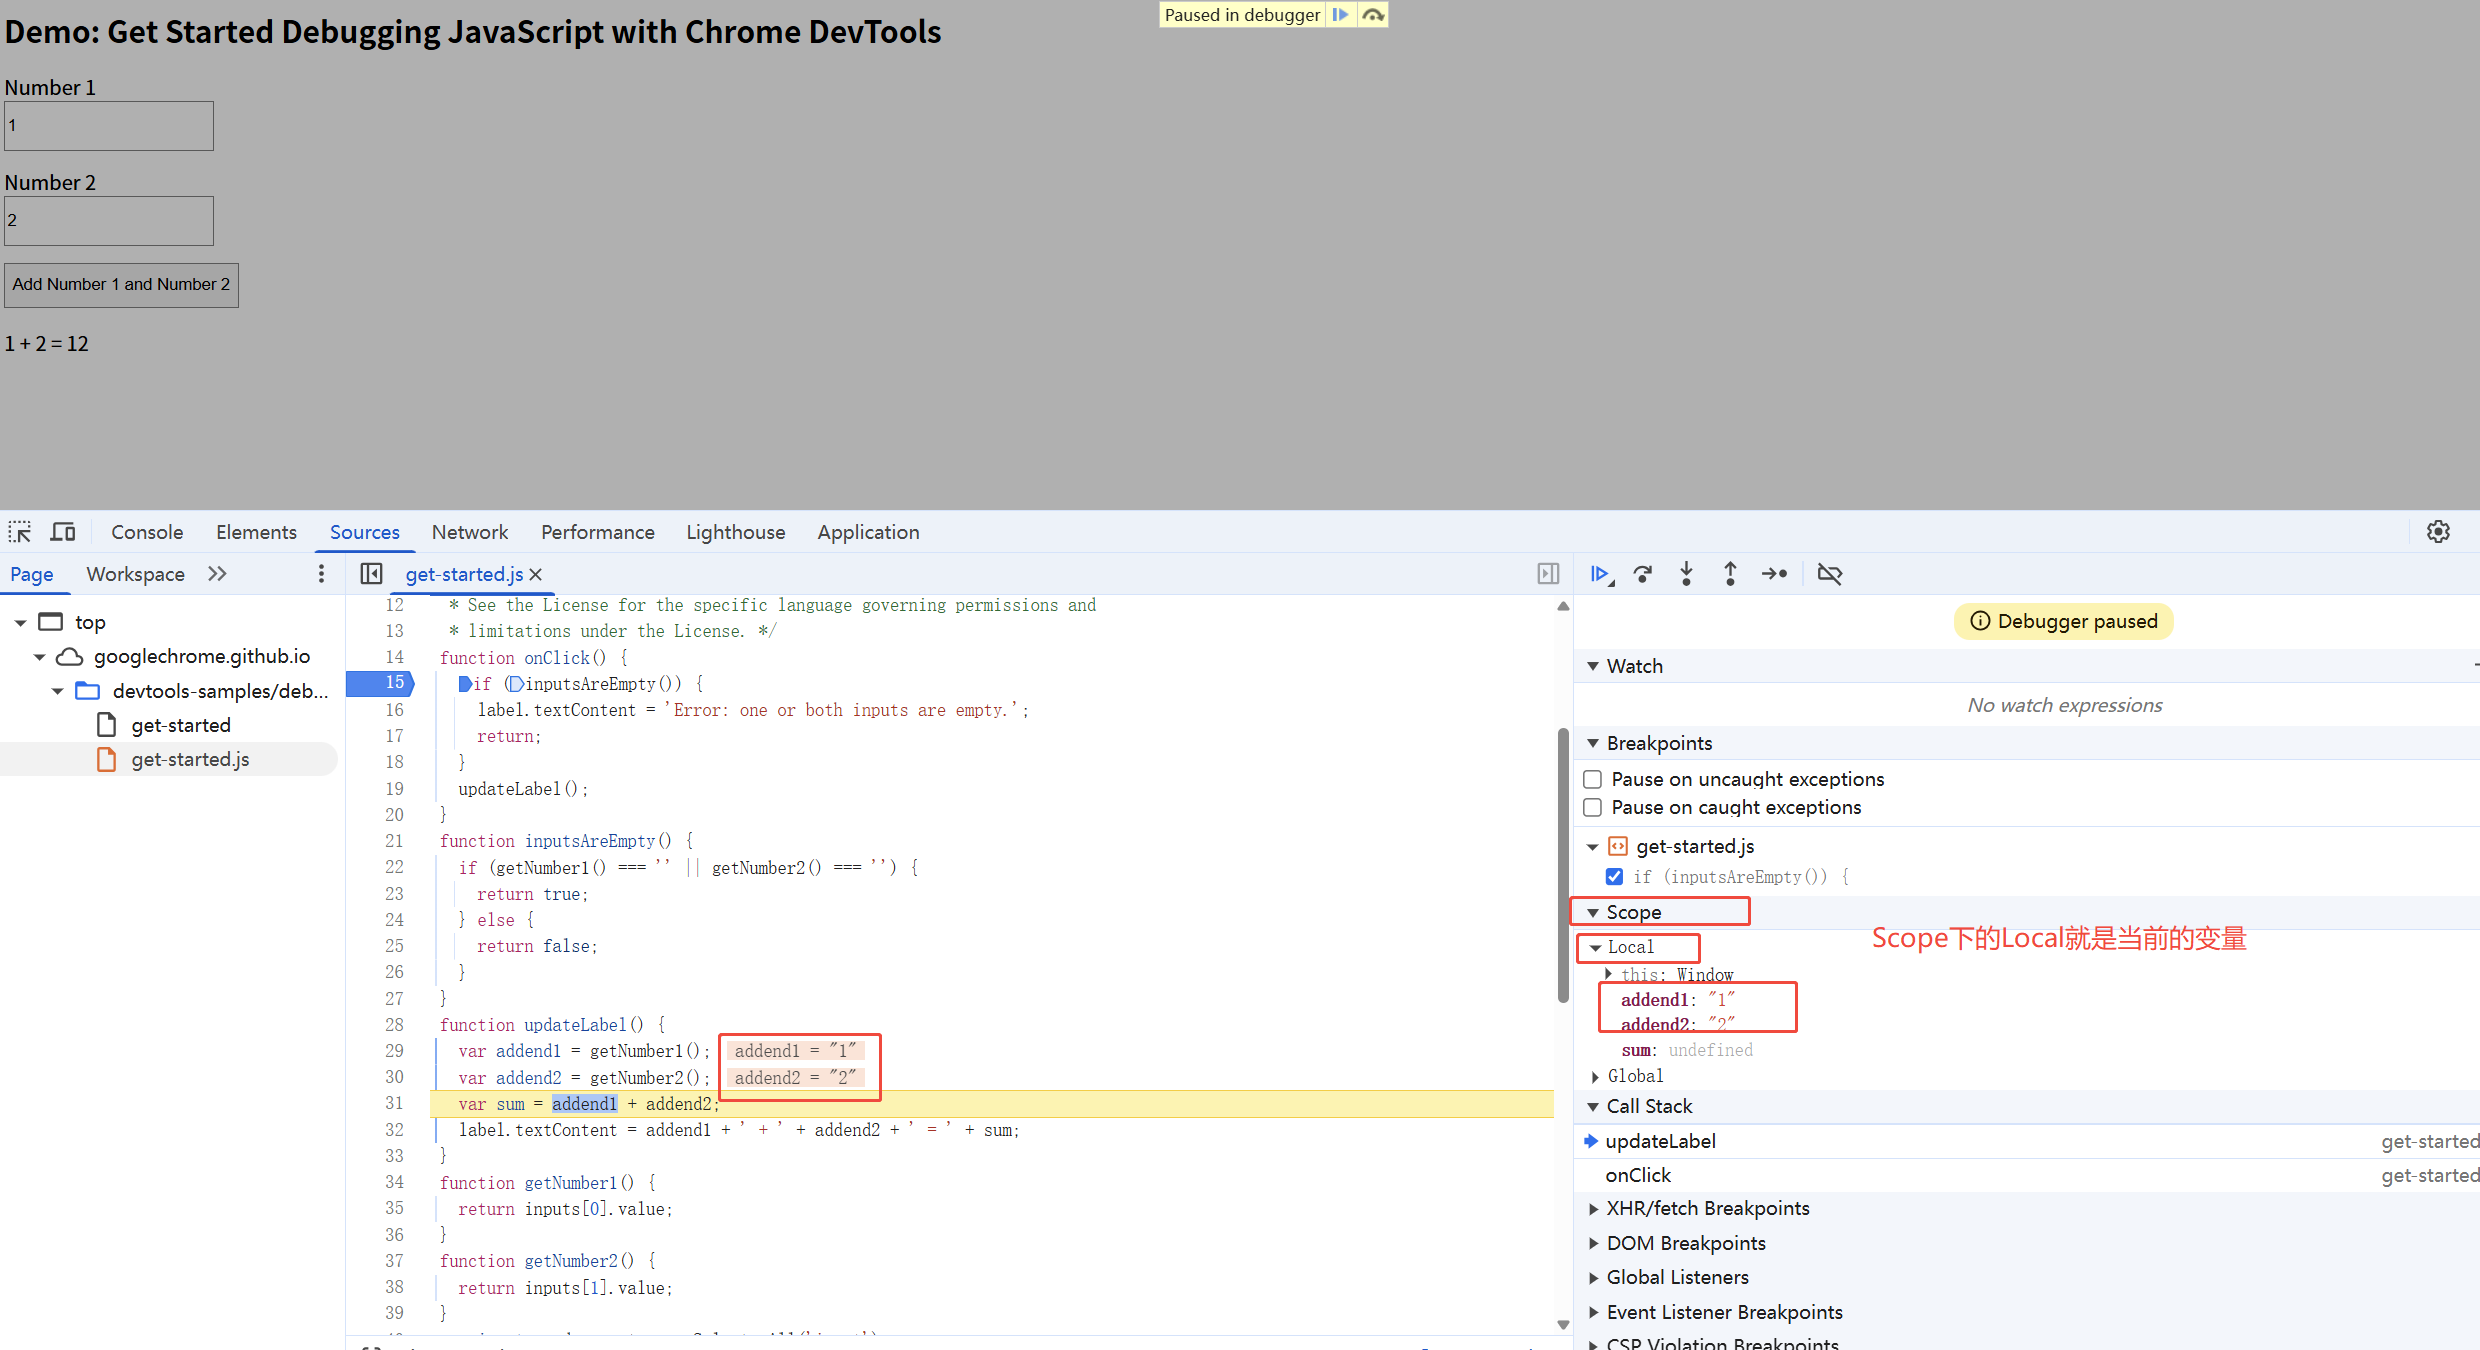
Task: Open the Console tab
Action: click(x=147, y=532)
